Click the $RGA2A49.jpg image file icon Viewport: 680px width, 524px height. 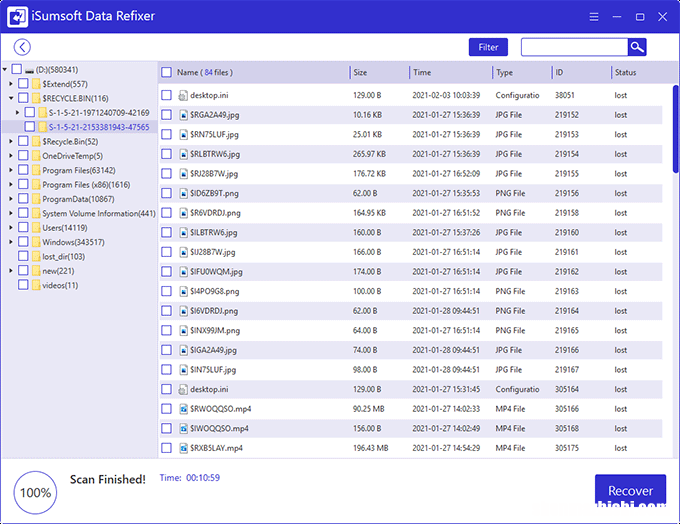point(183,115)
